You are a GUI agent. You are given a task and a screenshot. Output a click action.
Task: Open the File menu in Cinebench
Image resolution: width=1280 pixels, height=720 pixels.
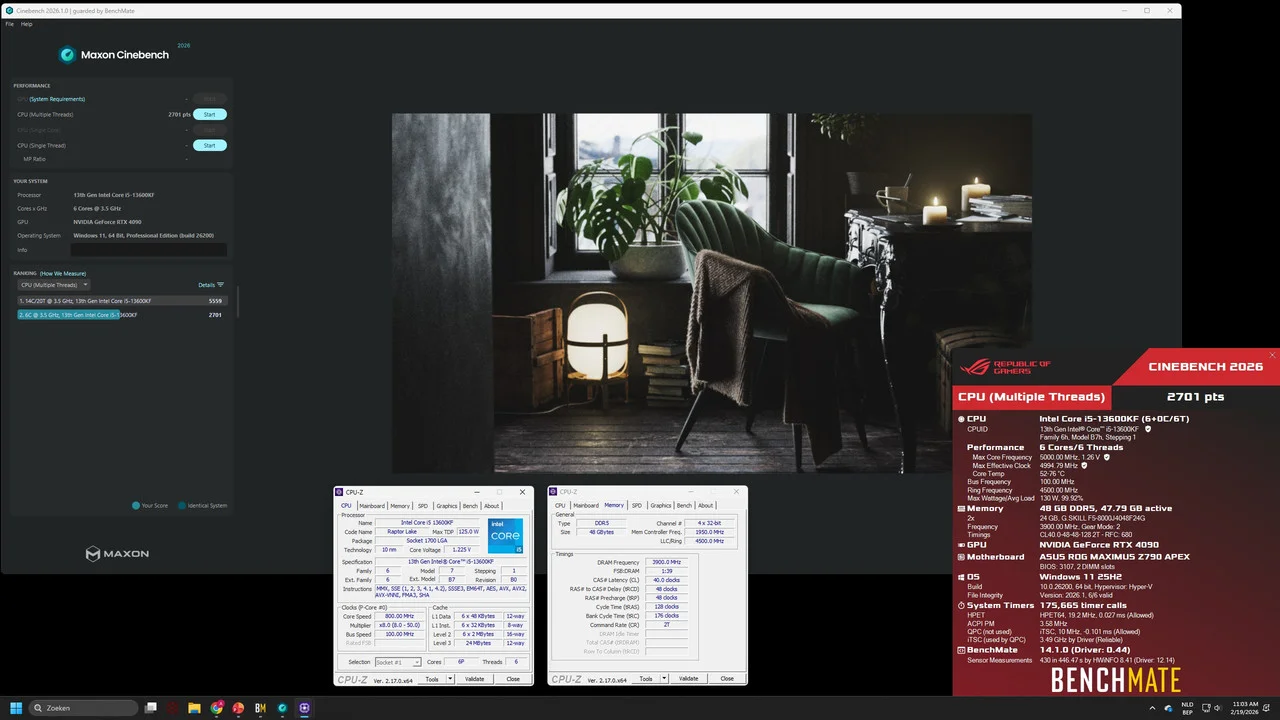point(10,24)
